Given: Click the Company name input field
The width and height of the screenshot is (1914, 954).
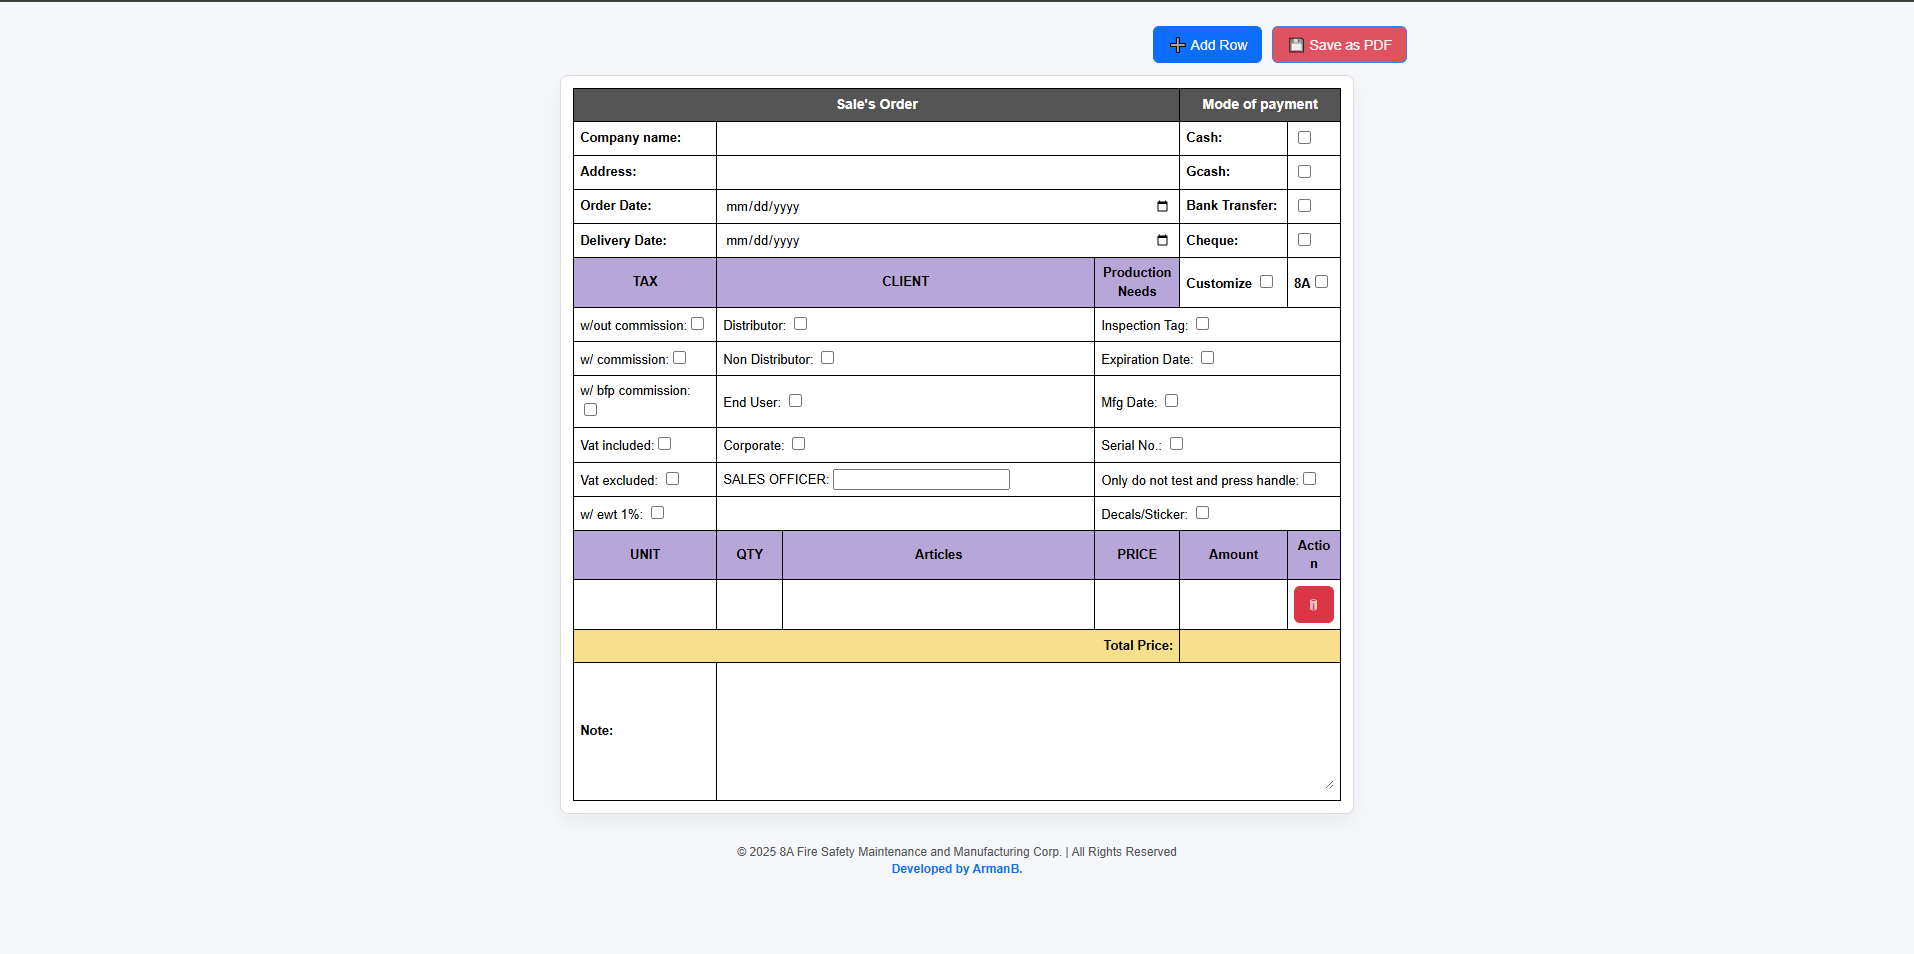Looking at the screenshot, I should coord(947,138).
